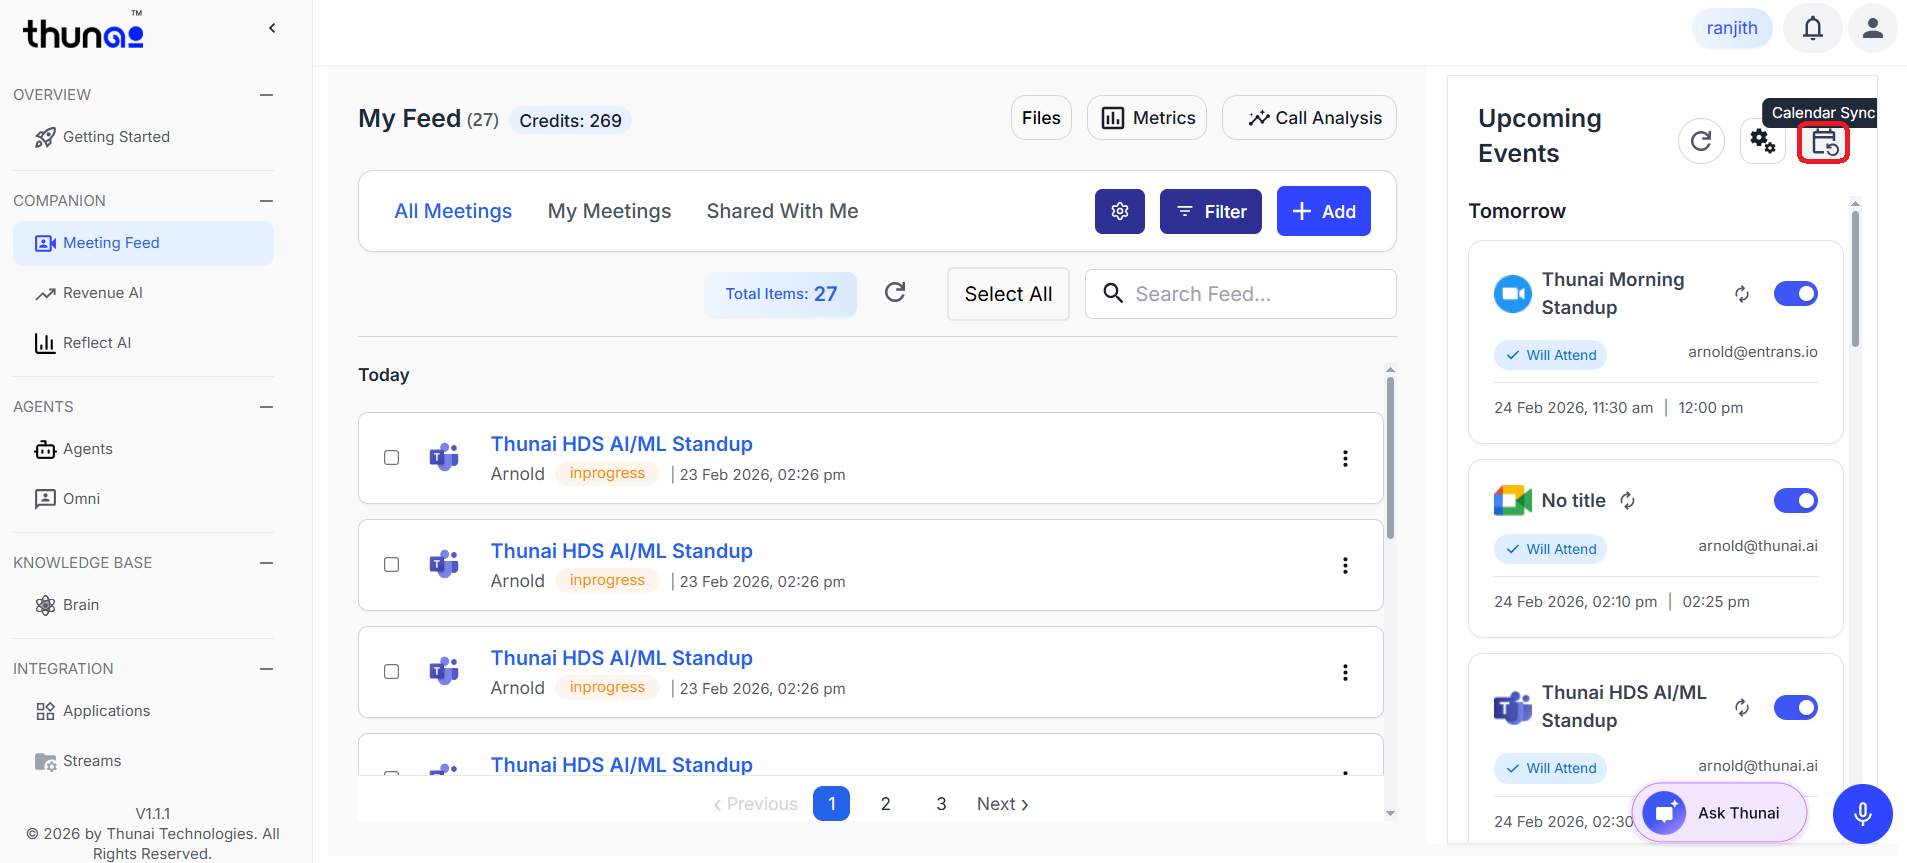Collapse the sidebar with the chevron

(272, 28)
